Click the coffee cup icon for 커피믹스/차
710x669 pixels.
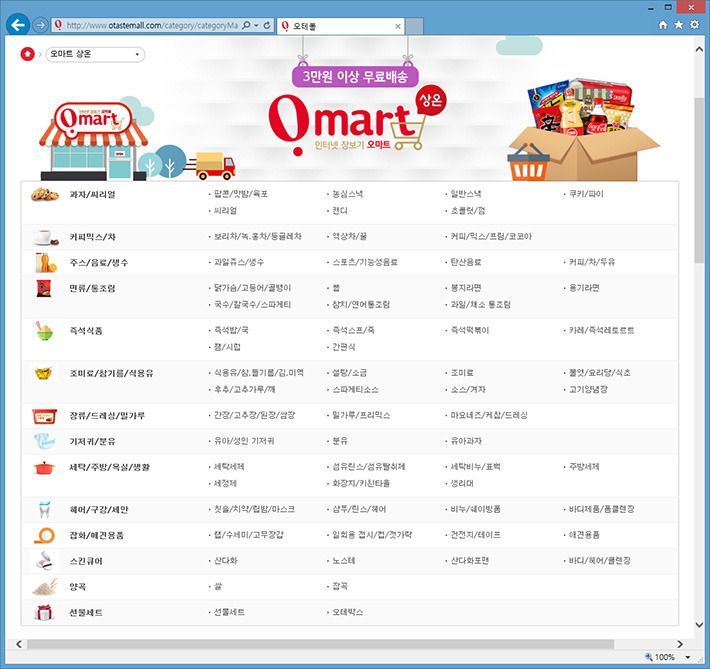tap(45, 237)
